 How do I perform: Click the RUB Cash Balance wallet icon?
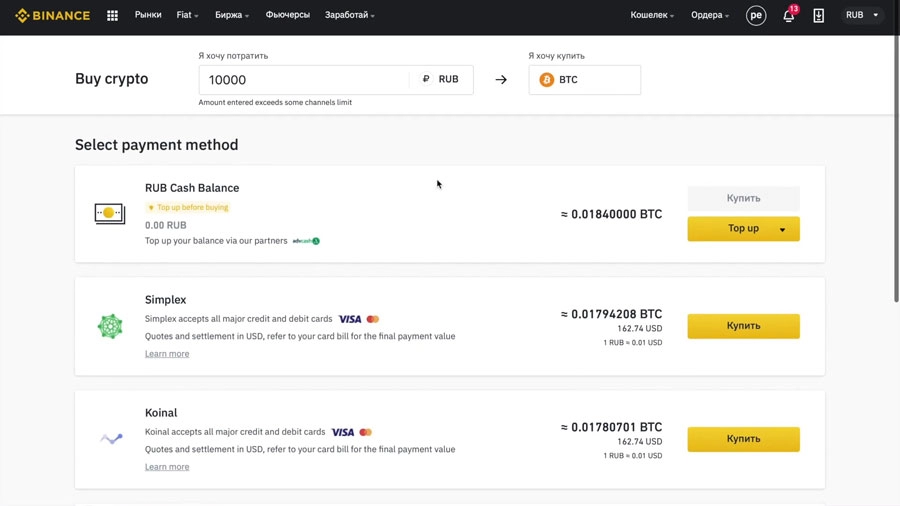point(110,213)
